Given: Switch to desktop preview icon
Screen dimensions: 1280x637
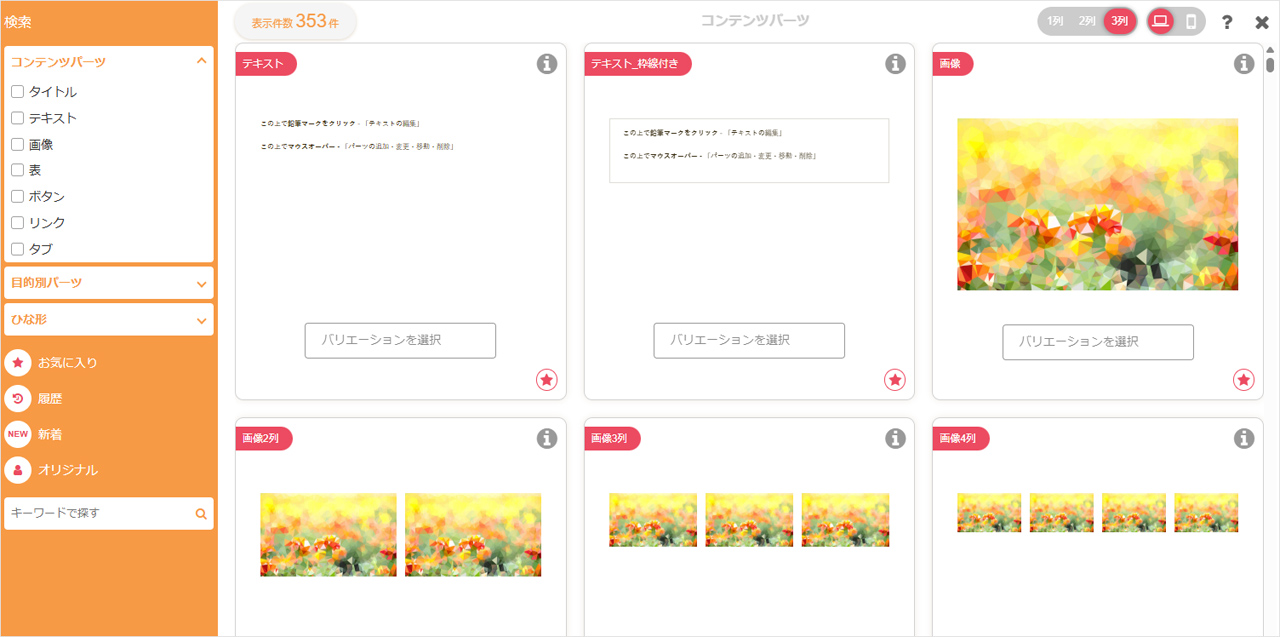Looking at the screenshot, I should [1160, 21].
